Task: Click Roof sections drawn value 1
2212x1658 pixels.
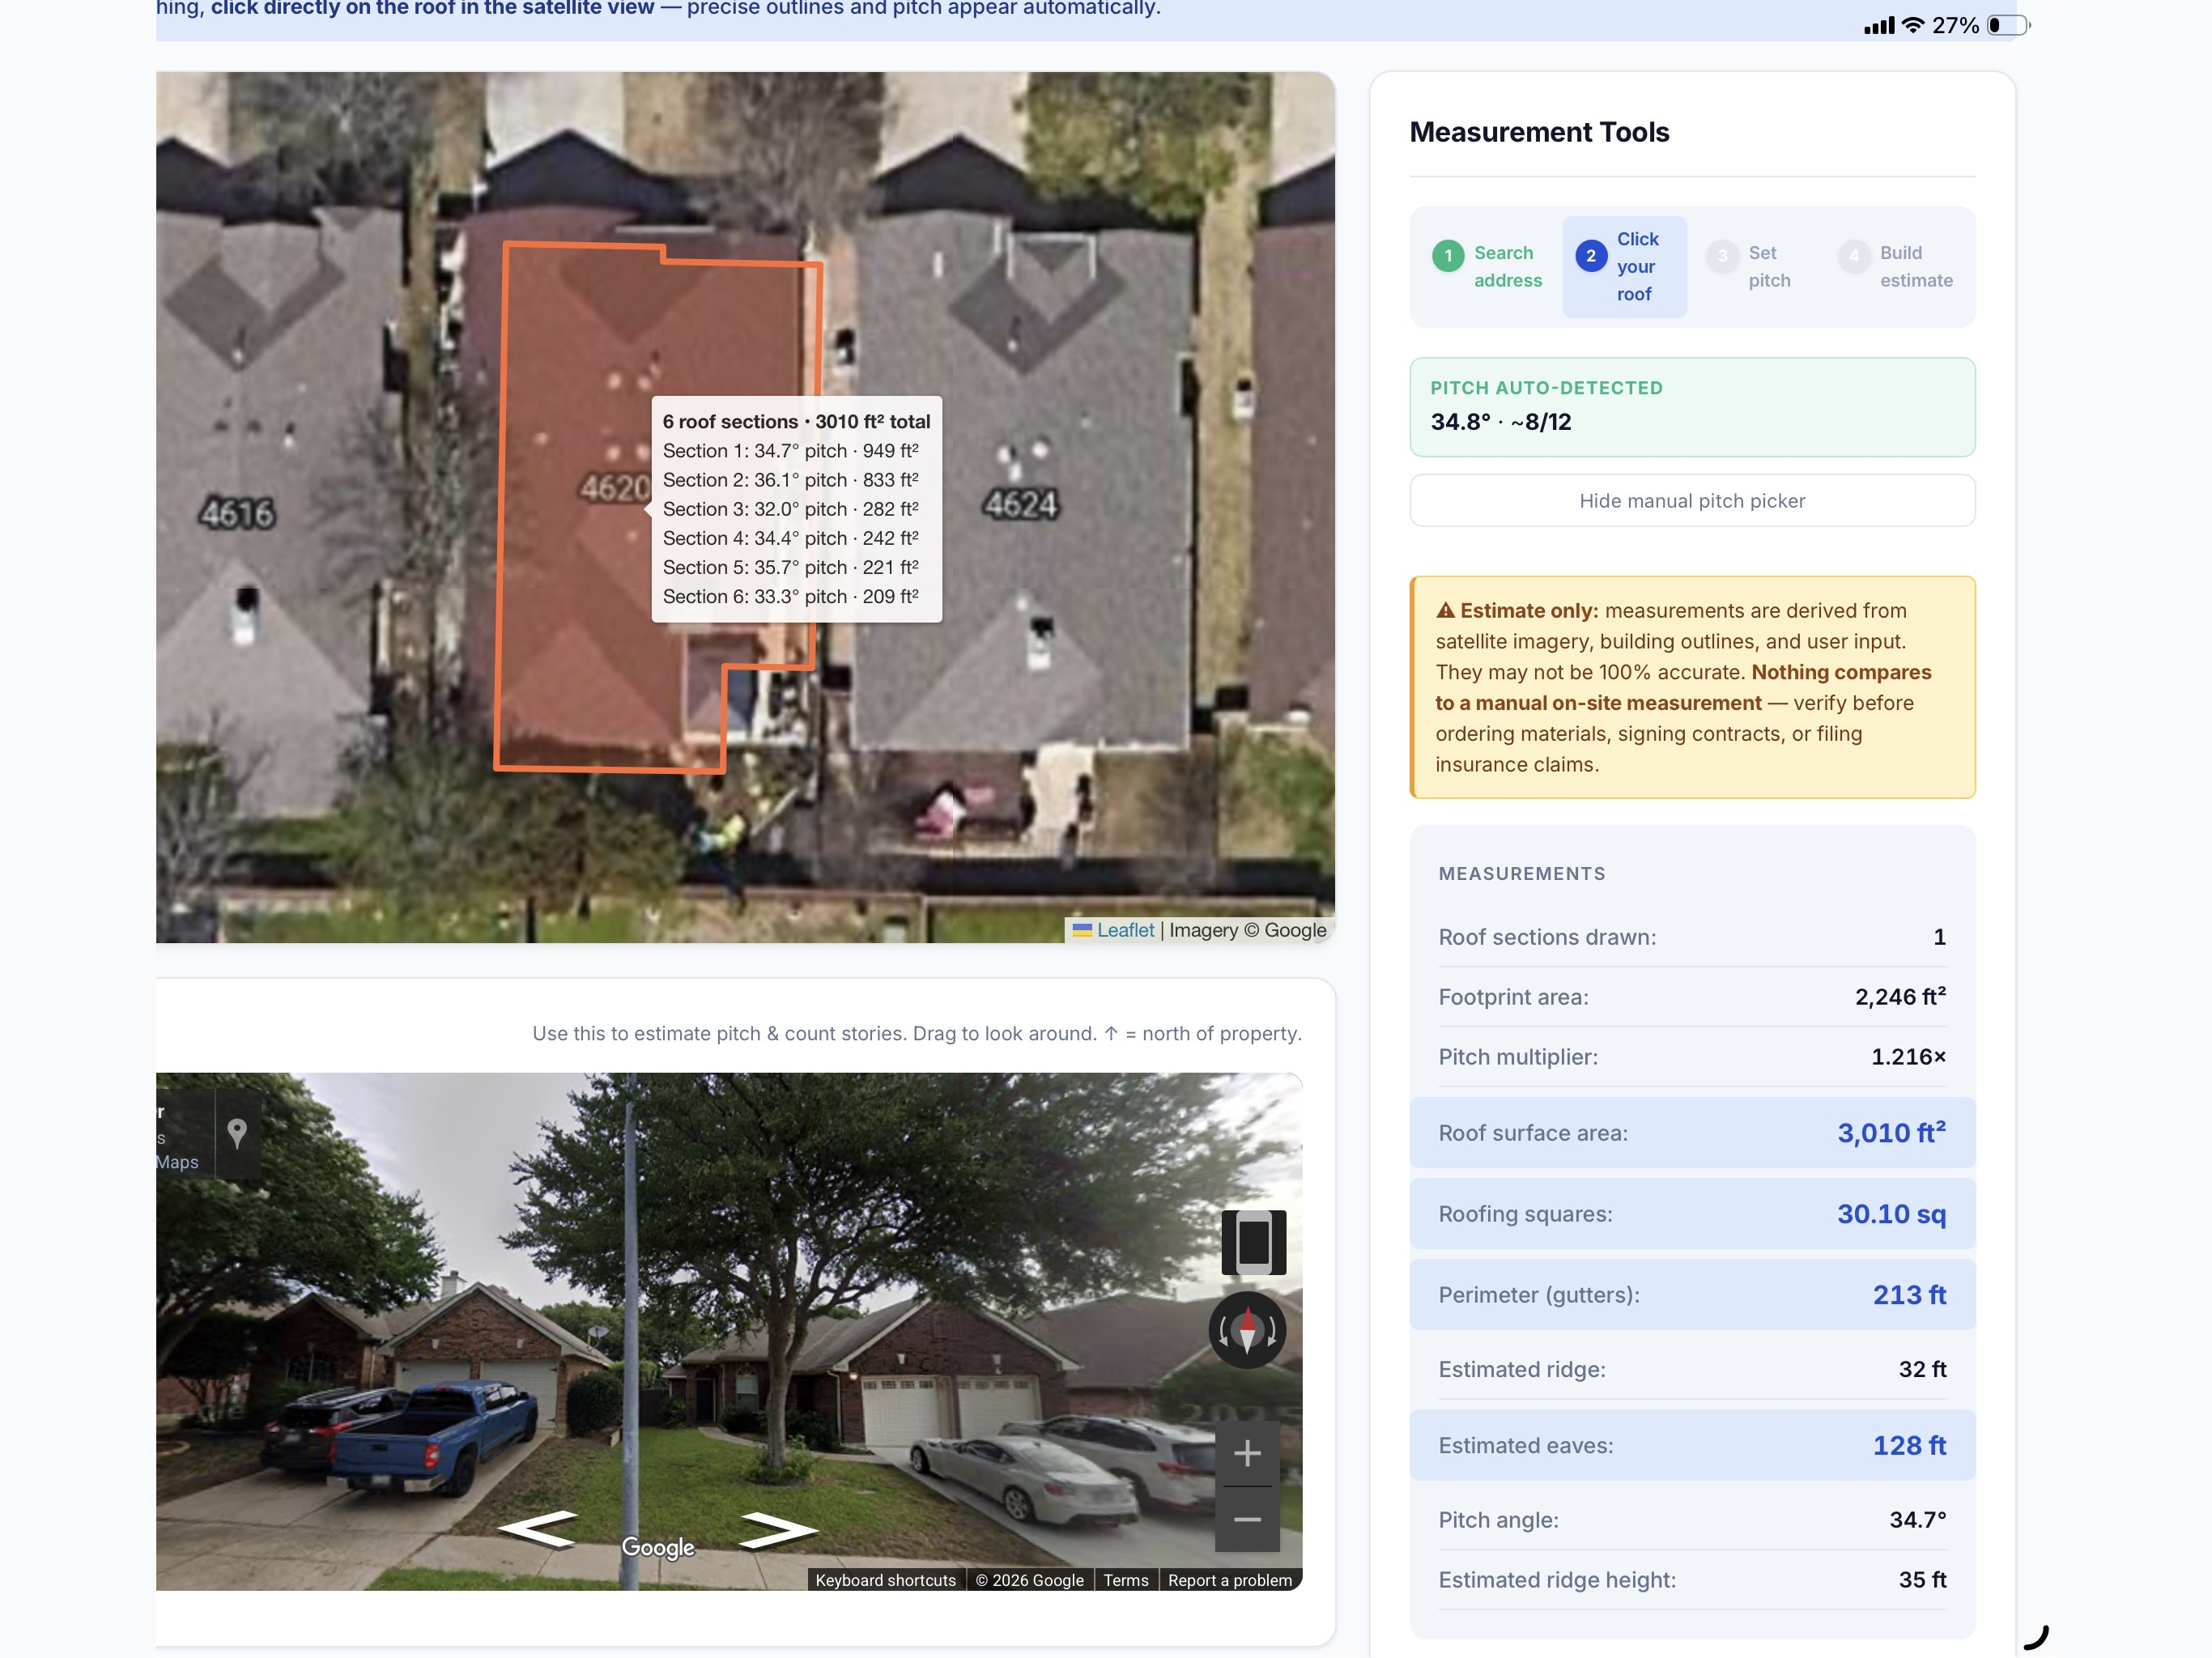Action: click(1939, 937)
